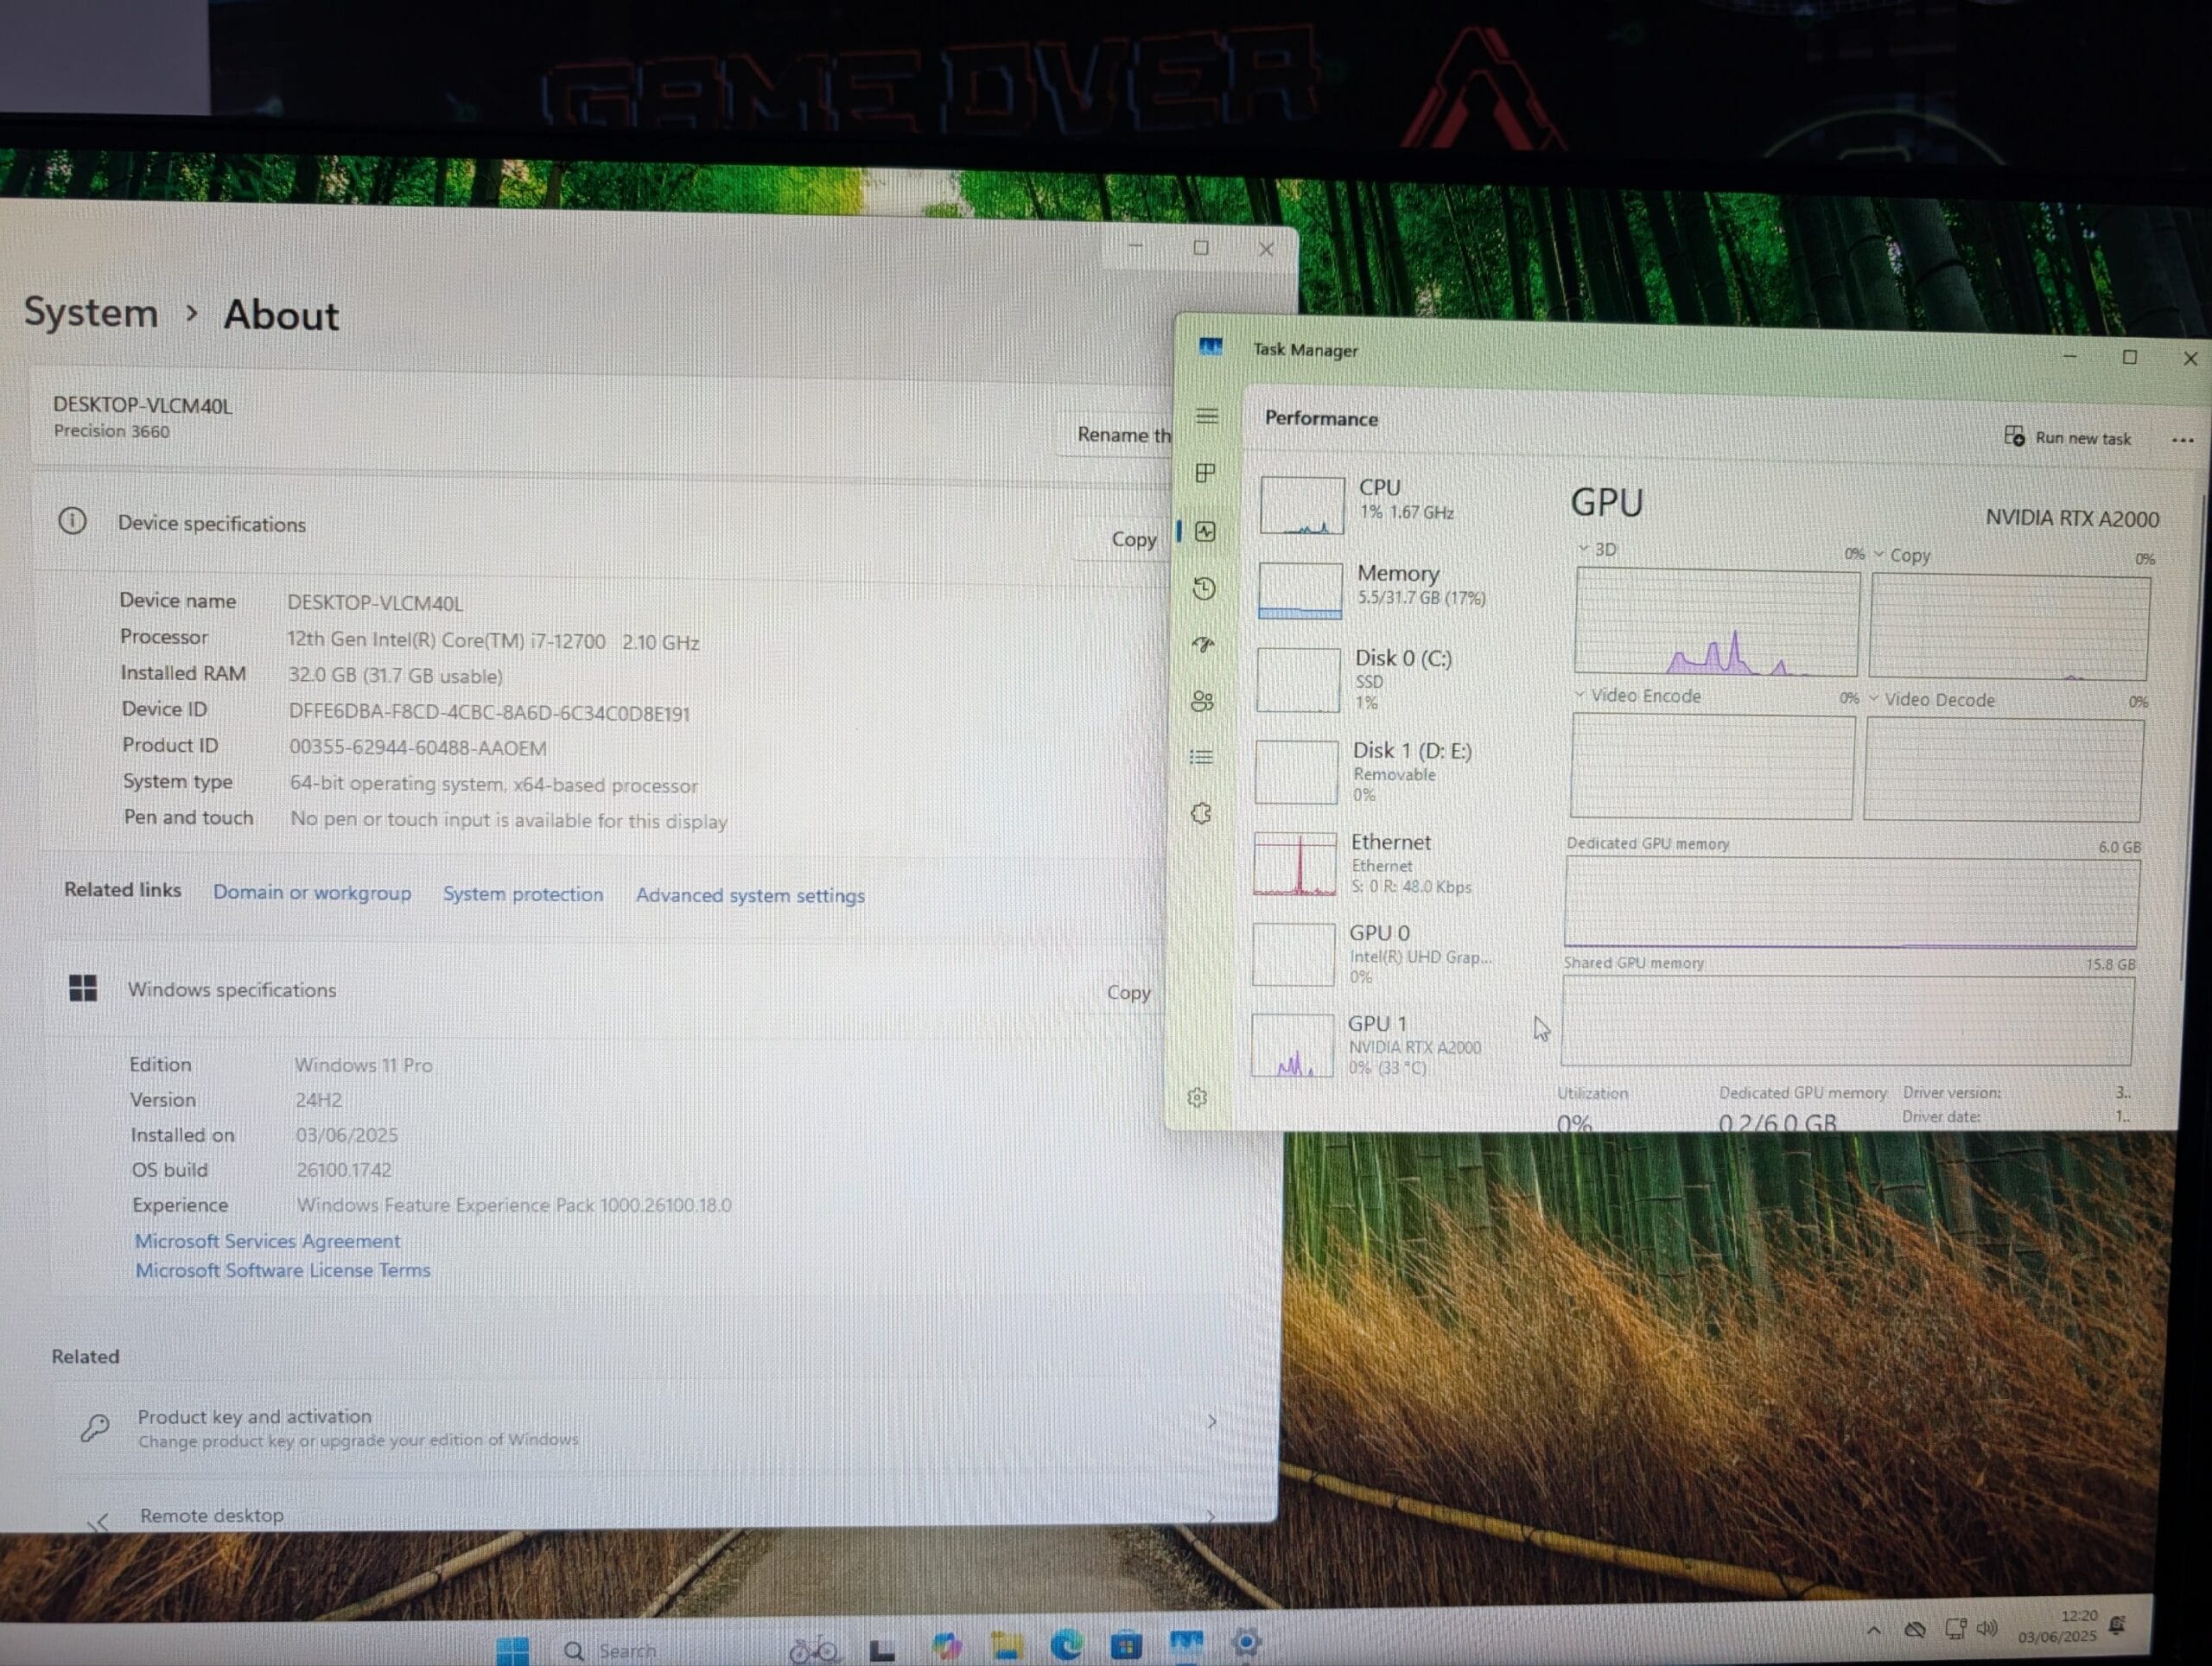
Task: Open the three-dot more options menu
Action: pos(2182,440)
